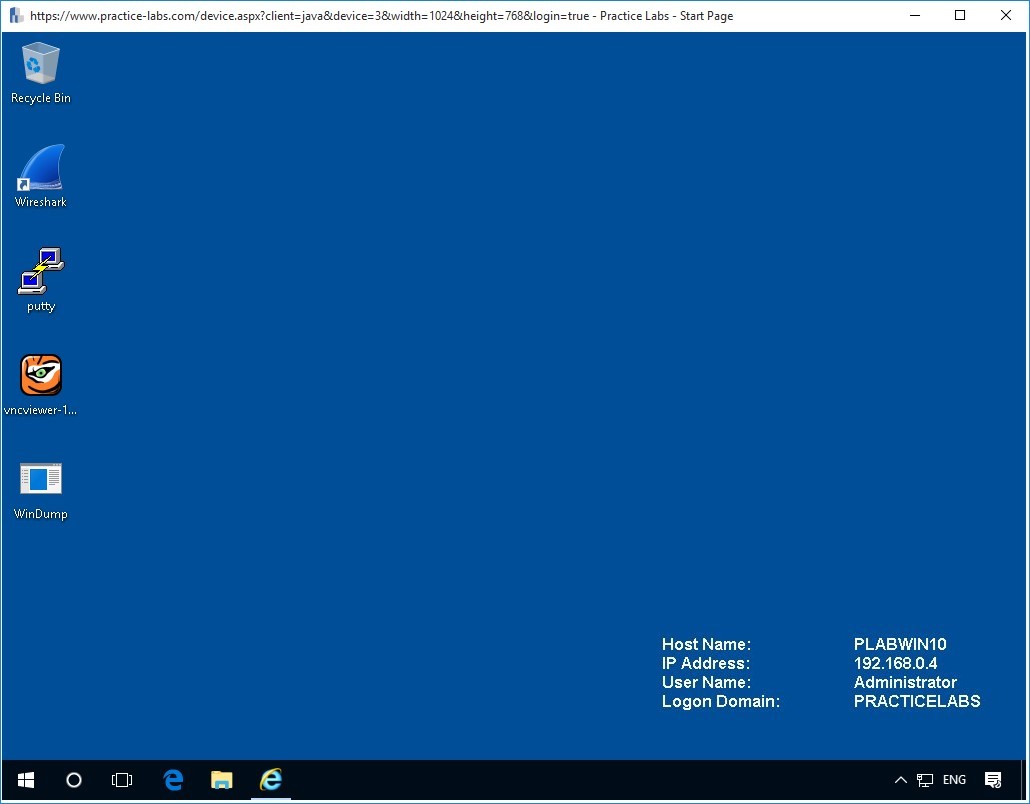Toggle the Action Center panel open
This screenshot has width=1030, height=804.
(993, 780)
